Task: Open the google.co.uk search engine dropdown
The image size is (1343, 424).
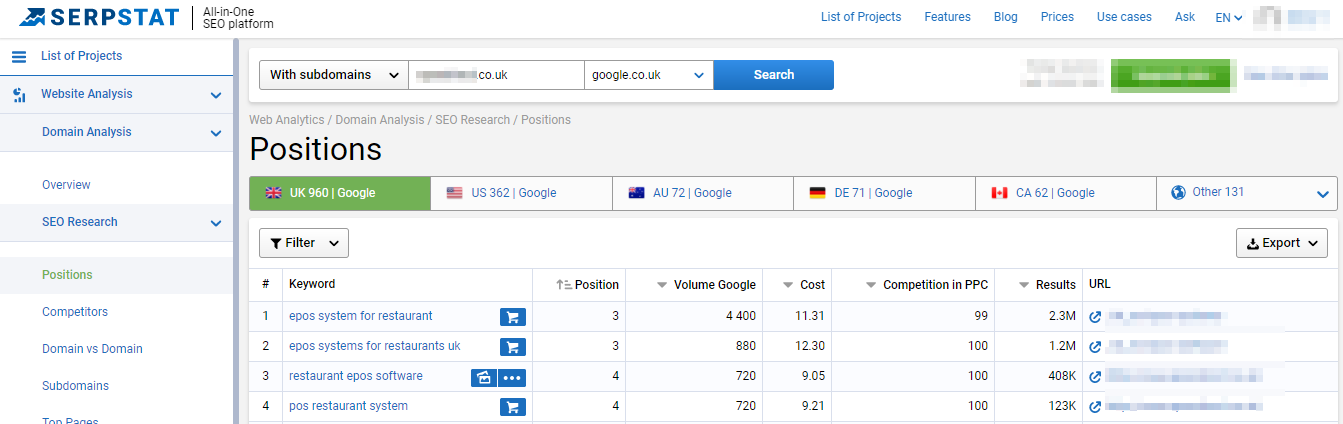Action: pyautogui.click(x=648, y=75)
